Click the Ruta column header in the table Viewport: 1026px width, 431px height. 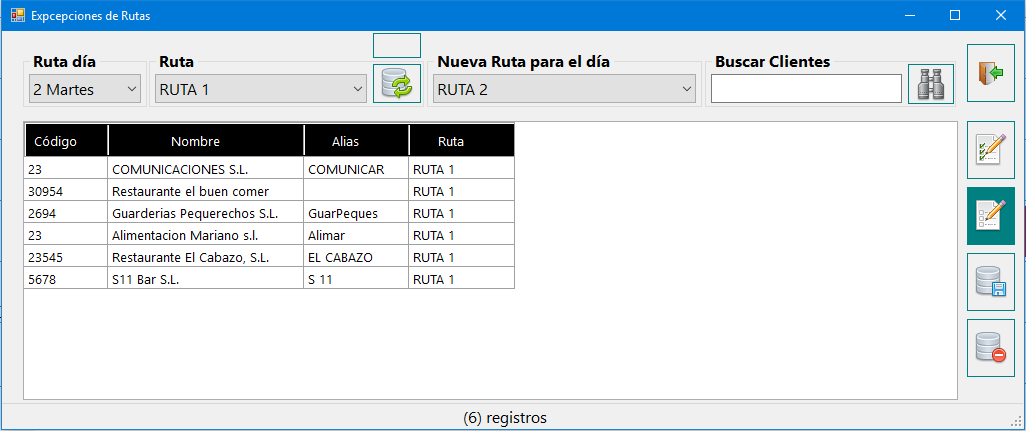click(462, 141)
